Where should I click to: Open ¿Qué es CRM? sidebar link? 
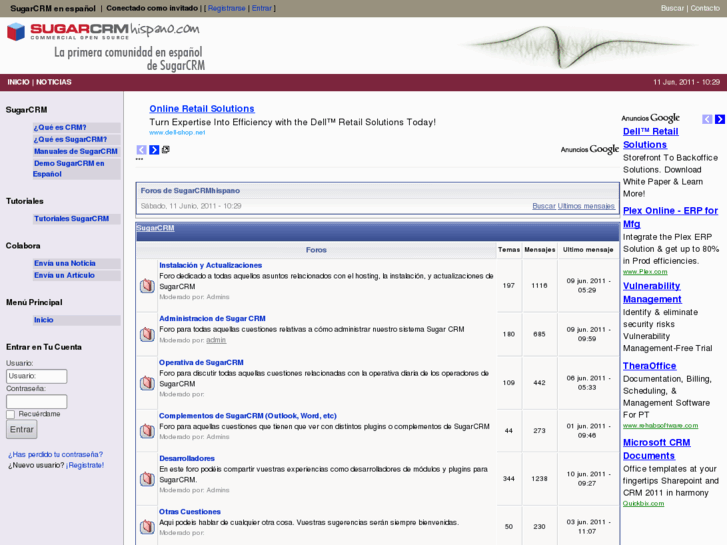click(x=60, y=128)
